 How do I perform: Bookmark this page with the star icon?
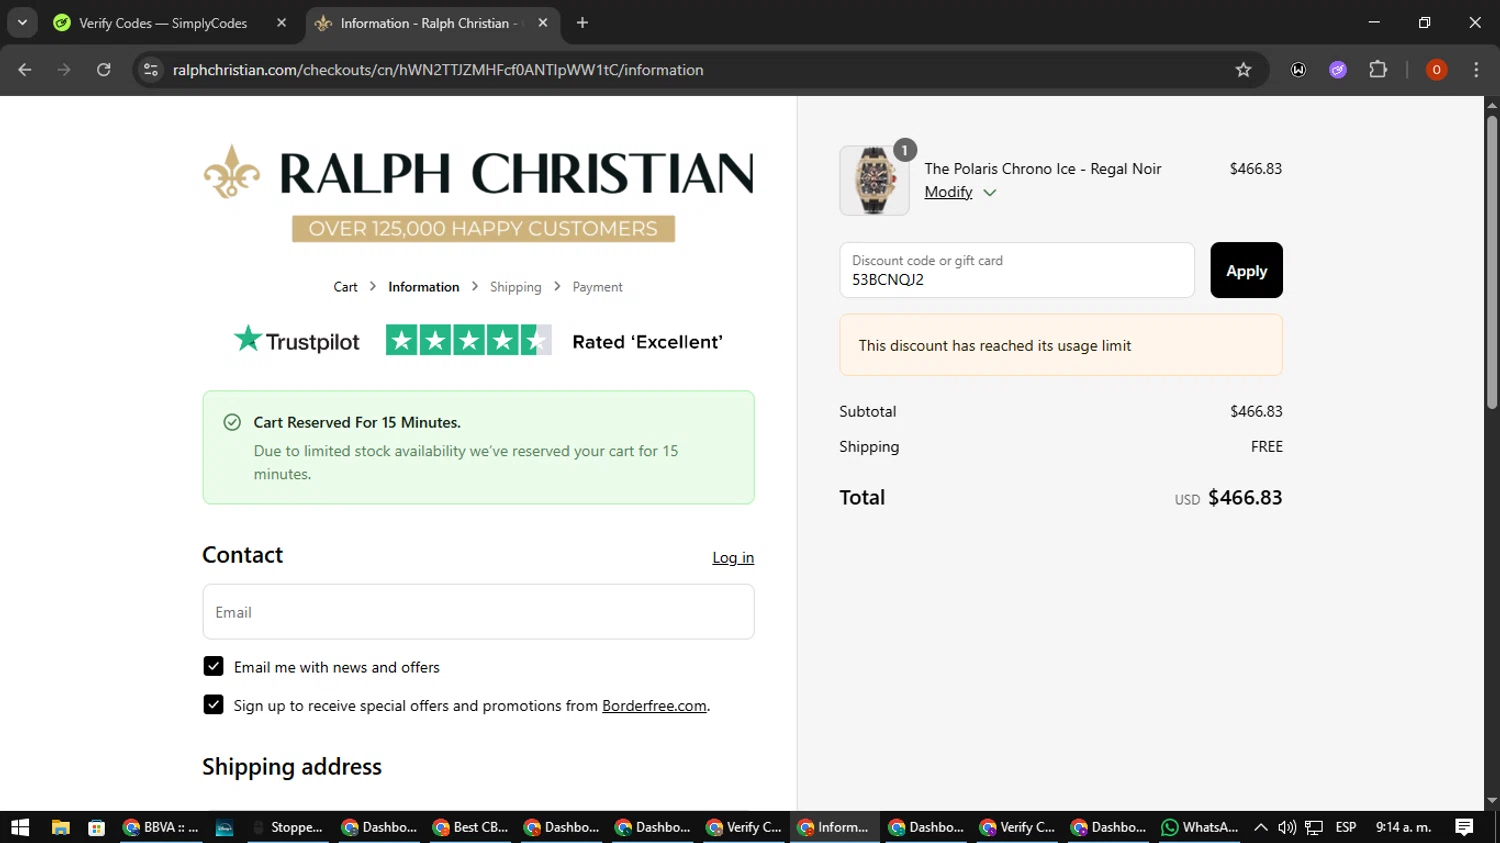tap(1243, 70)
